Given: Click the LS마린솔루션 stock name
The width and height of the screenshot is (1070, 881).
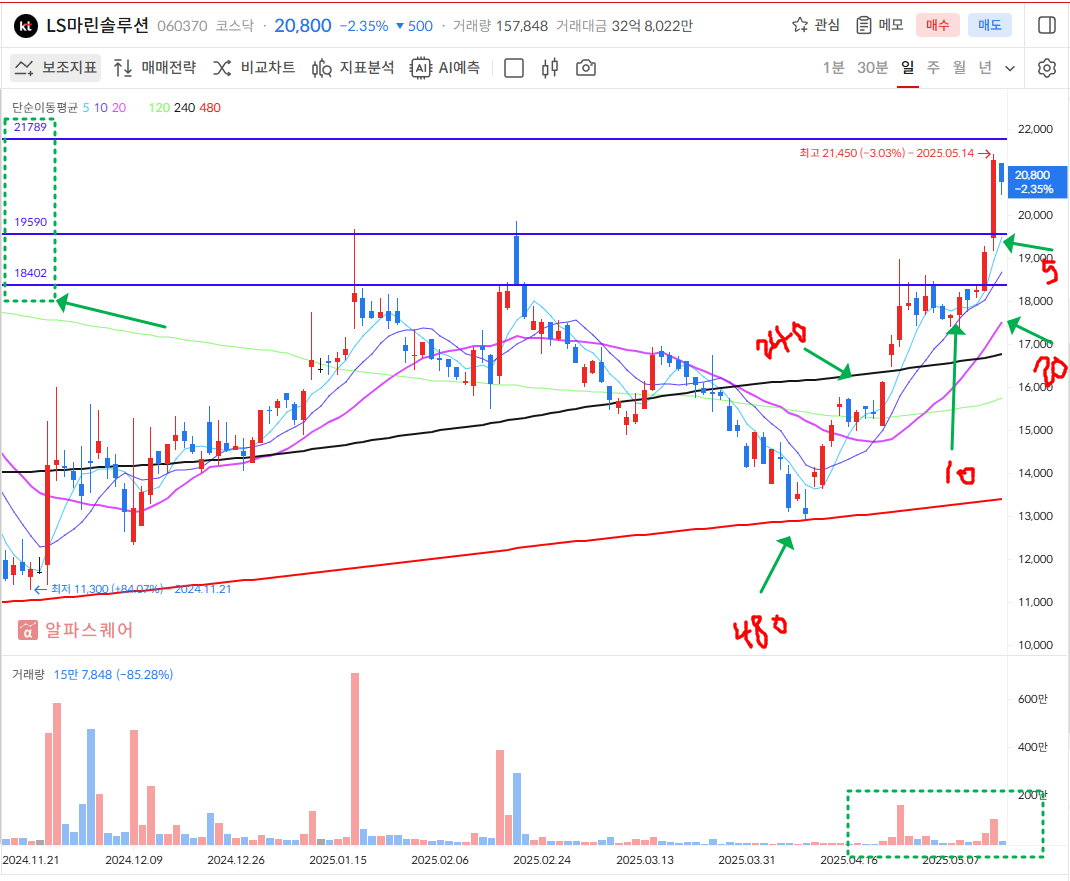Looking at the screenshot, I should [98, 25].
